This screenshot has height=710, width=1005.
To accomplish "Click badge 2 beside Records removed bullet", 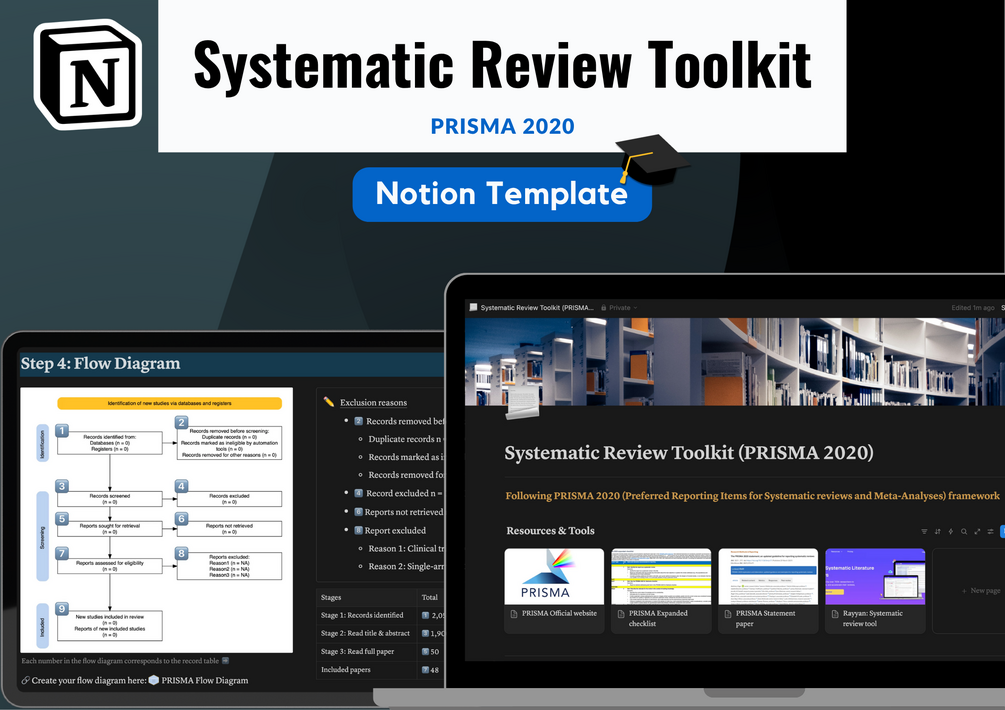I will click(x=359, y=421).
